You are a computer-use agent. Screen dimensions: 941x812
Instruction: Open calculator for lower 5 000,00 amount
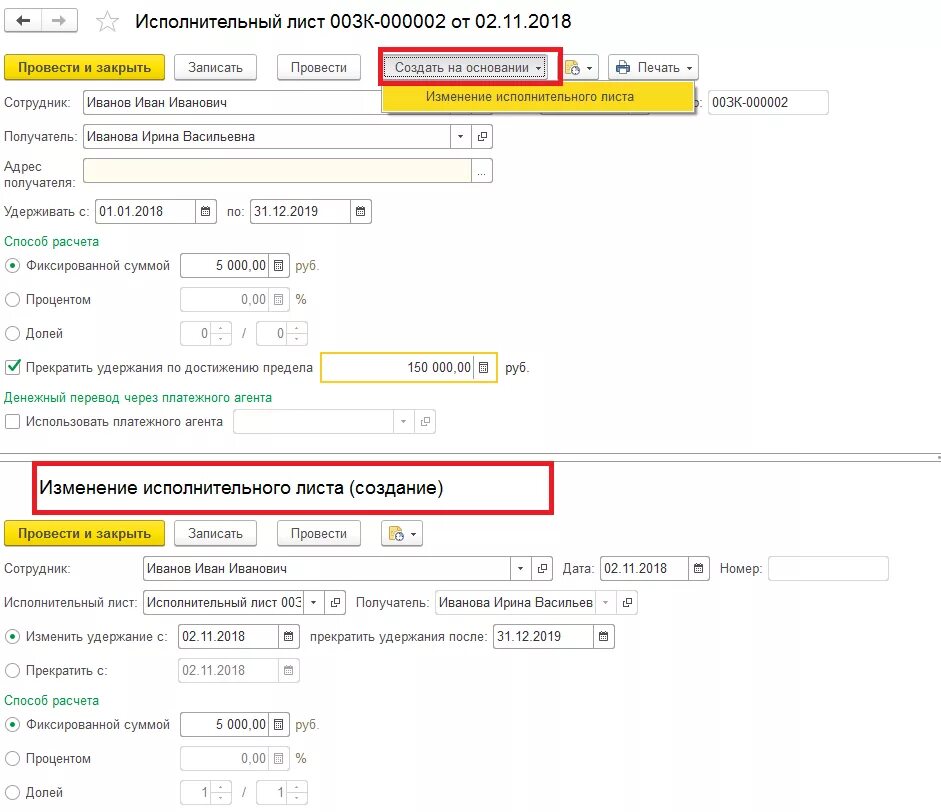(278, 724)
